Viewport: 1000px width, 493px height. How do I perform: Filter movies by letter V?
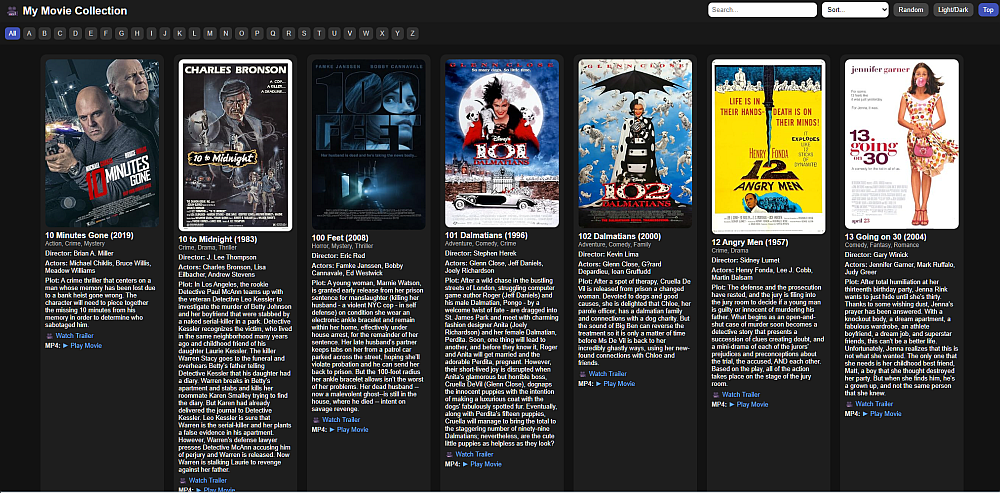(350, 34)
